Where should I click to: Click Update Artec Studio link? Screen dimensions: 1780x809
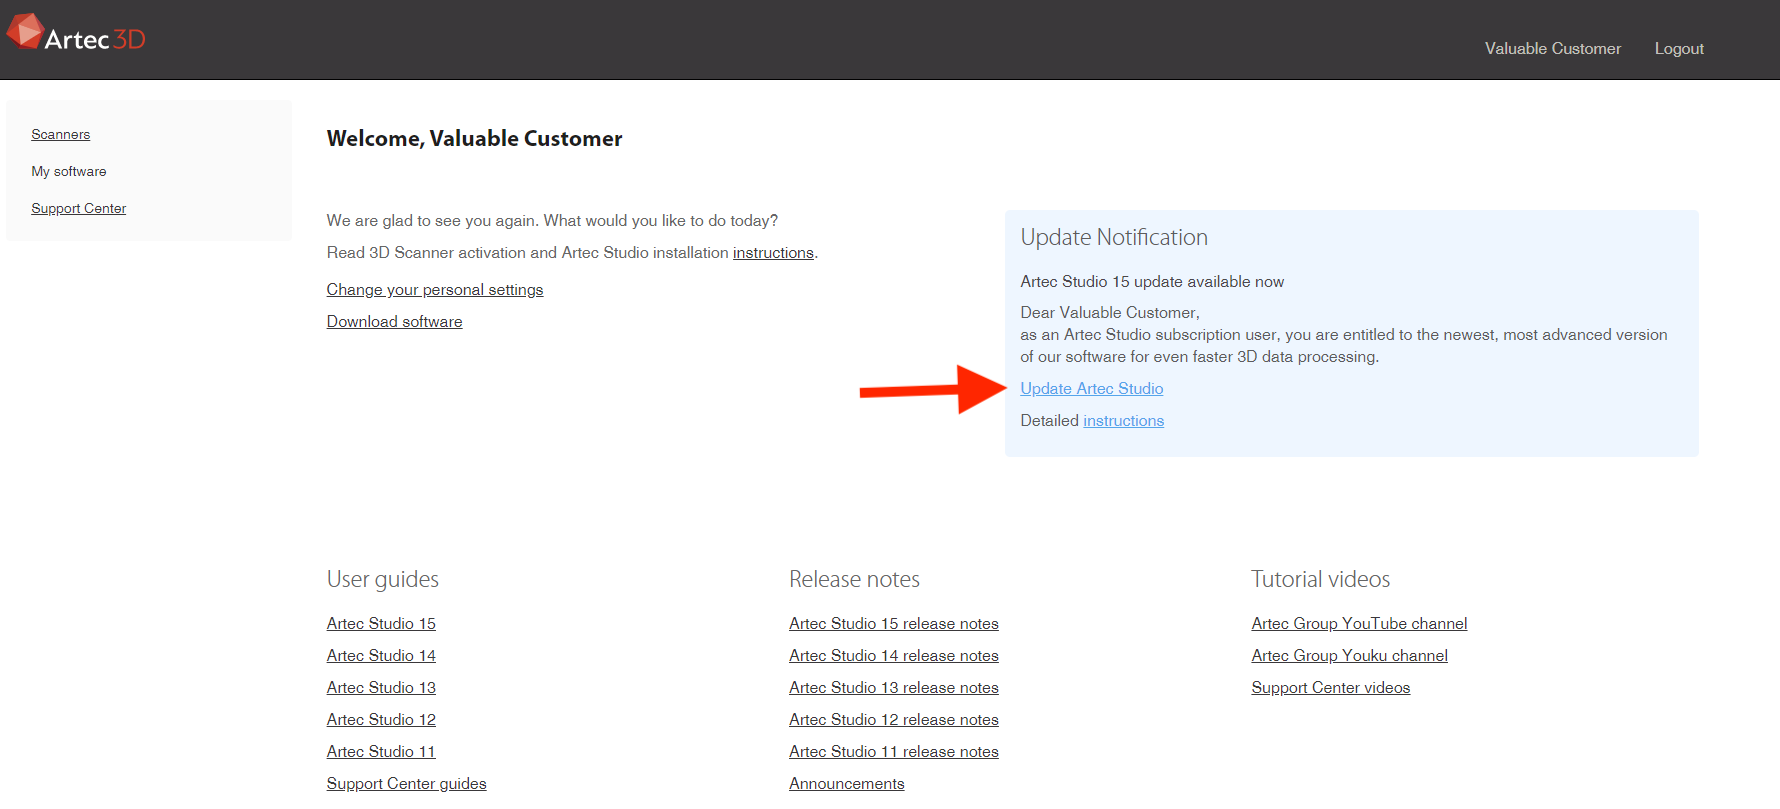click(x=1091, y=389)
